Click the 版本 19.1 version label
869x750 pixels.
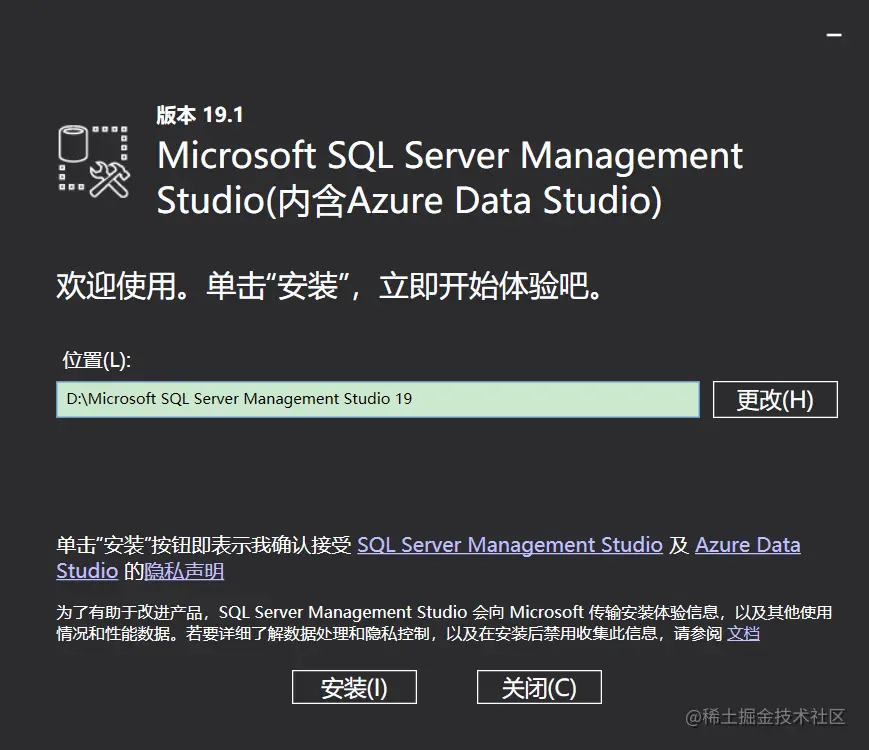point(200,115)
